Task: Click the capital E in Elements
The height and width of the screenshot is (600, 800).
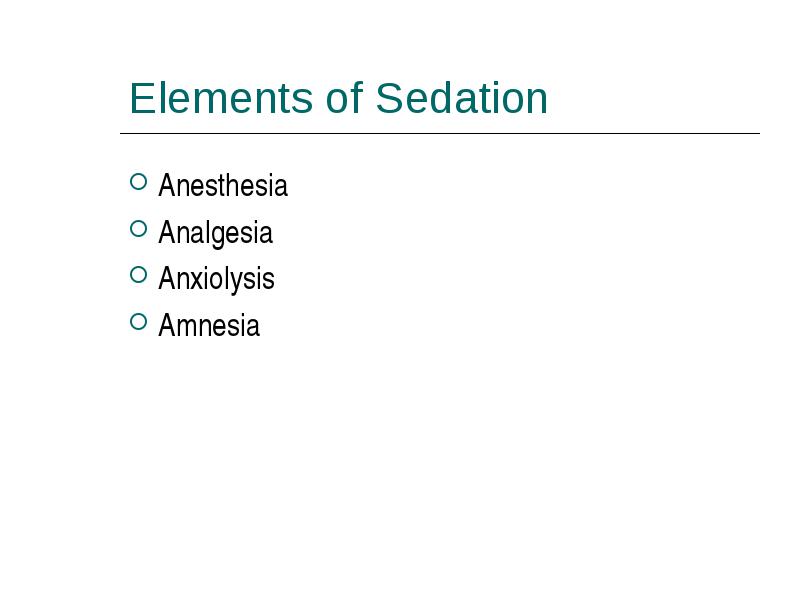Action: point(141,98)
